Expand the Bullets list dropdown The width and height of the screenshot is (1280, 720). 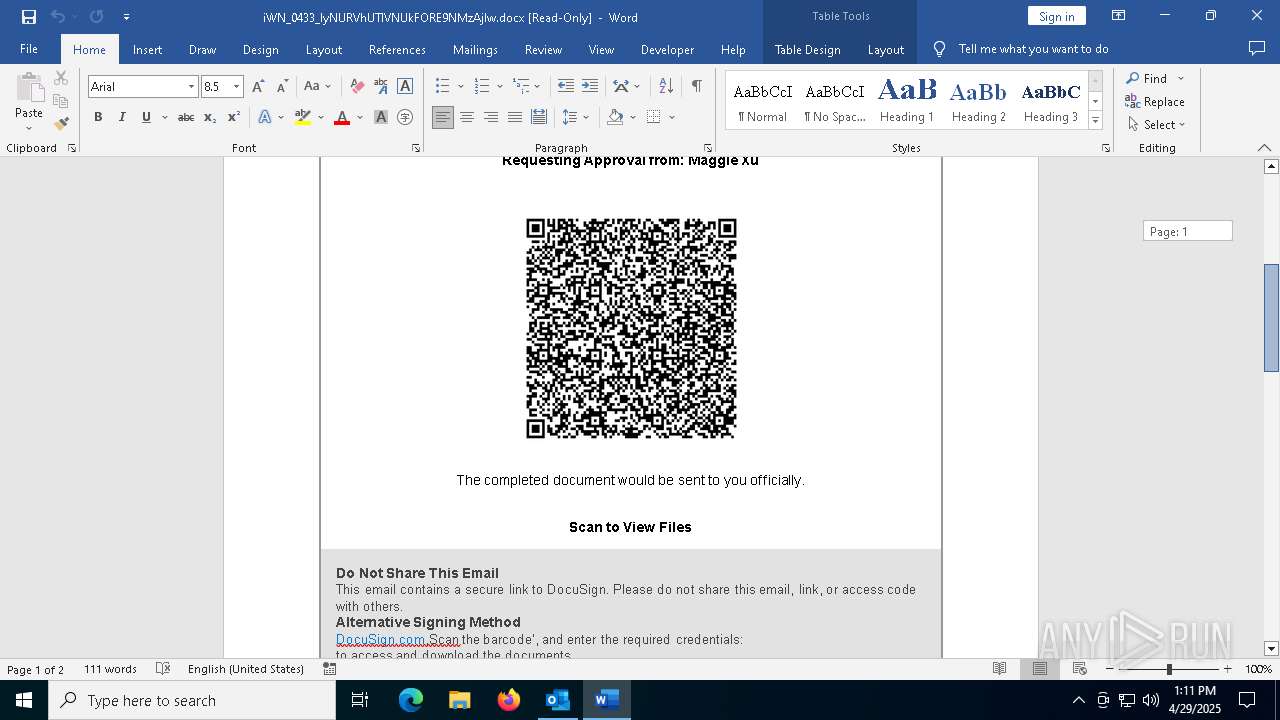[460, 87]
